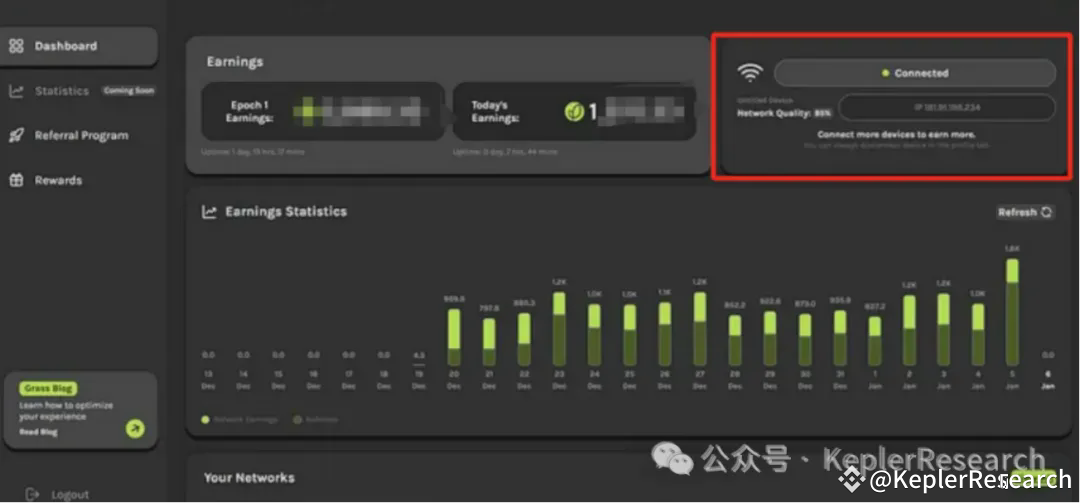Image resolution: width=1080 pixels, height=503 pixels.
Task: Click the circular arrows icon in Refresh button
Action: tap(1046, 212)
